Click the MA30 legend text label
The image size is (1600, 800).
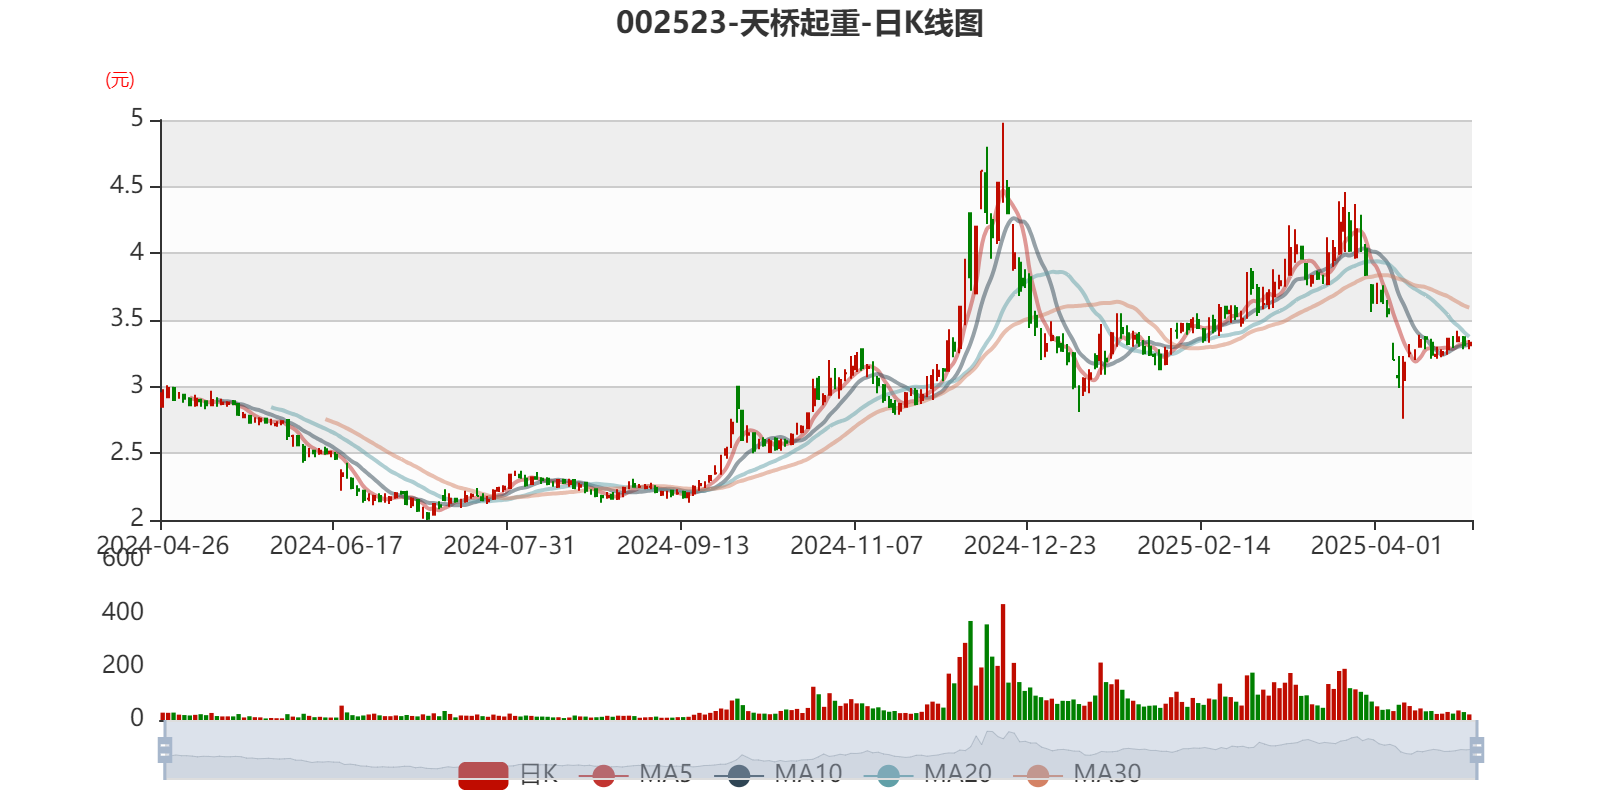coord(1107,773)
